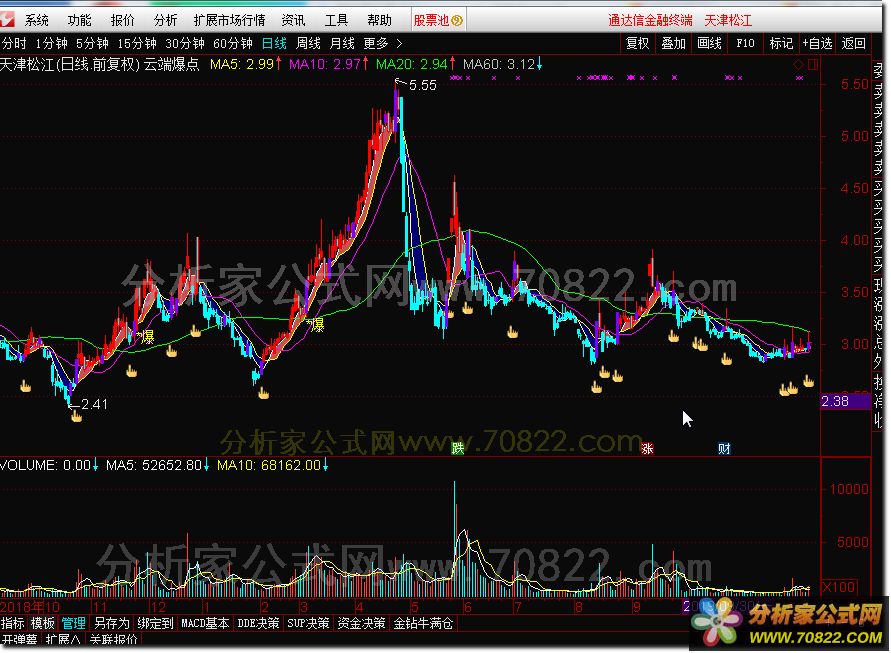Expand the 更多 periods list
Image resolution: width=891 pixels, height=653 pixels.
coord(383,44)
